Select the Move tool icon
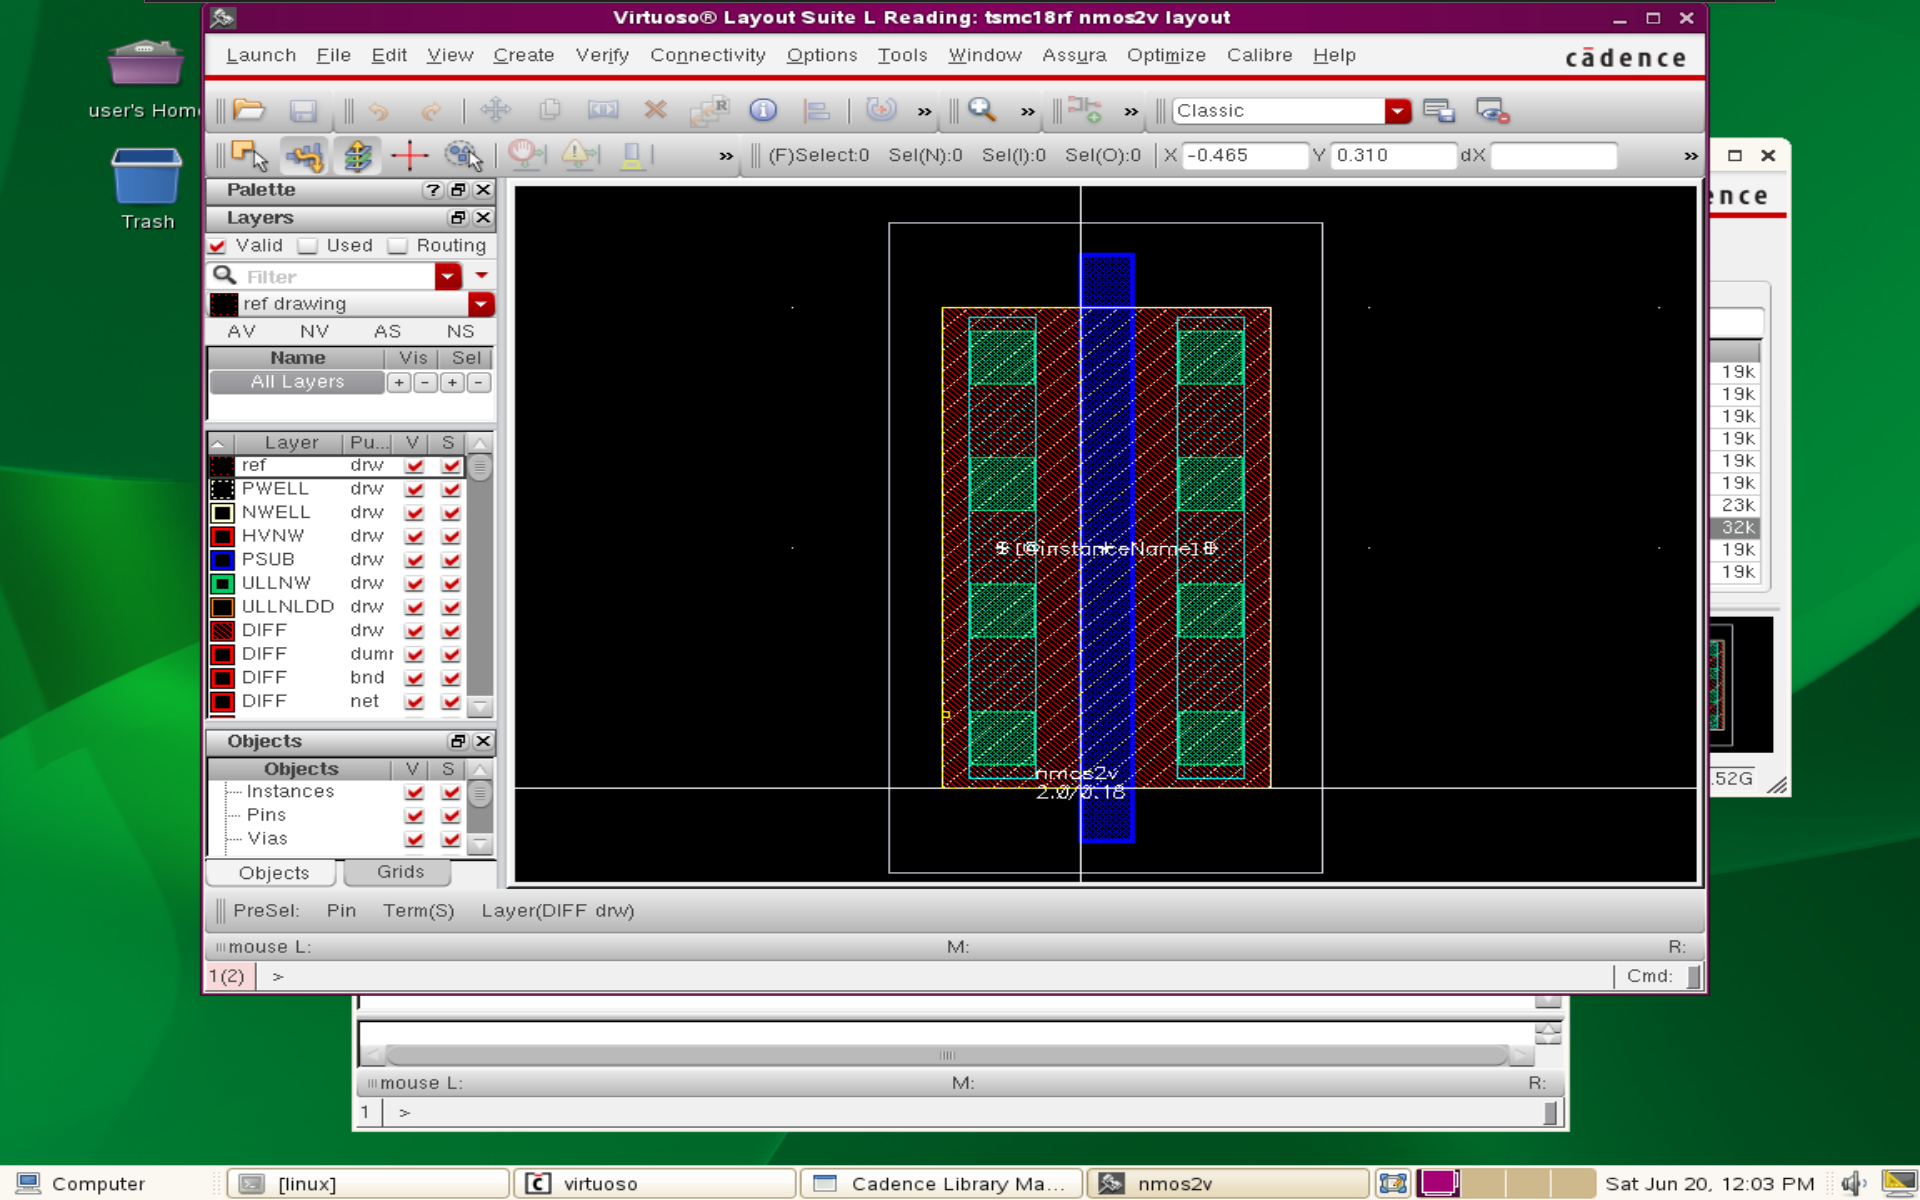The width and height of the screenshot is (1920, 1200). coord(496,110)
